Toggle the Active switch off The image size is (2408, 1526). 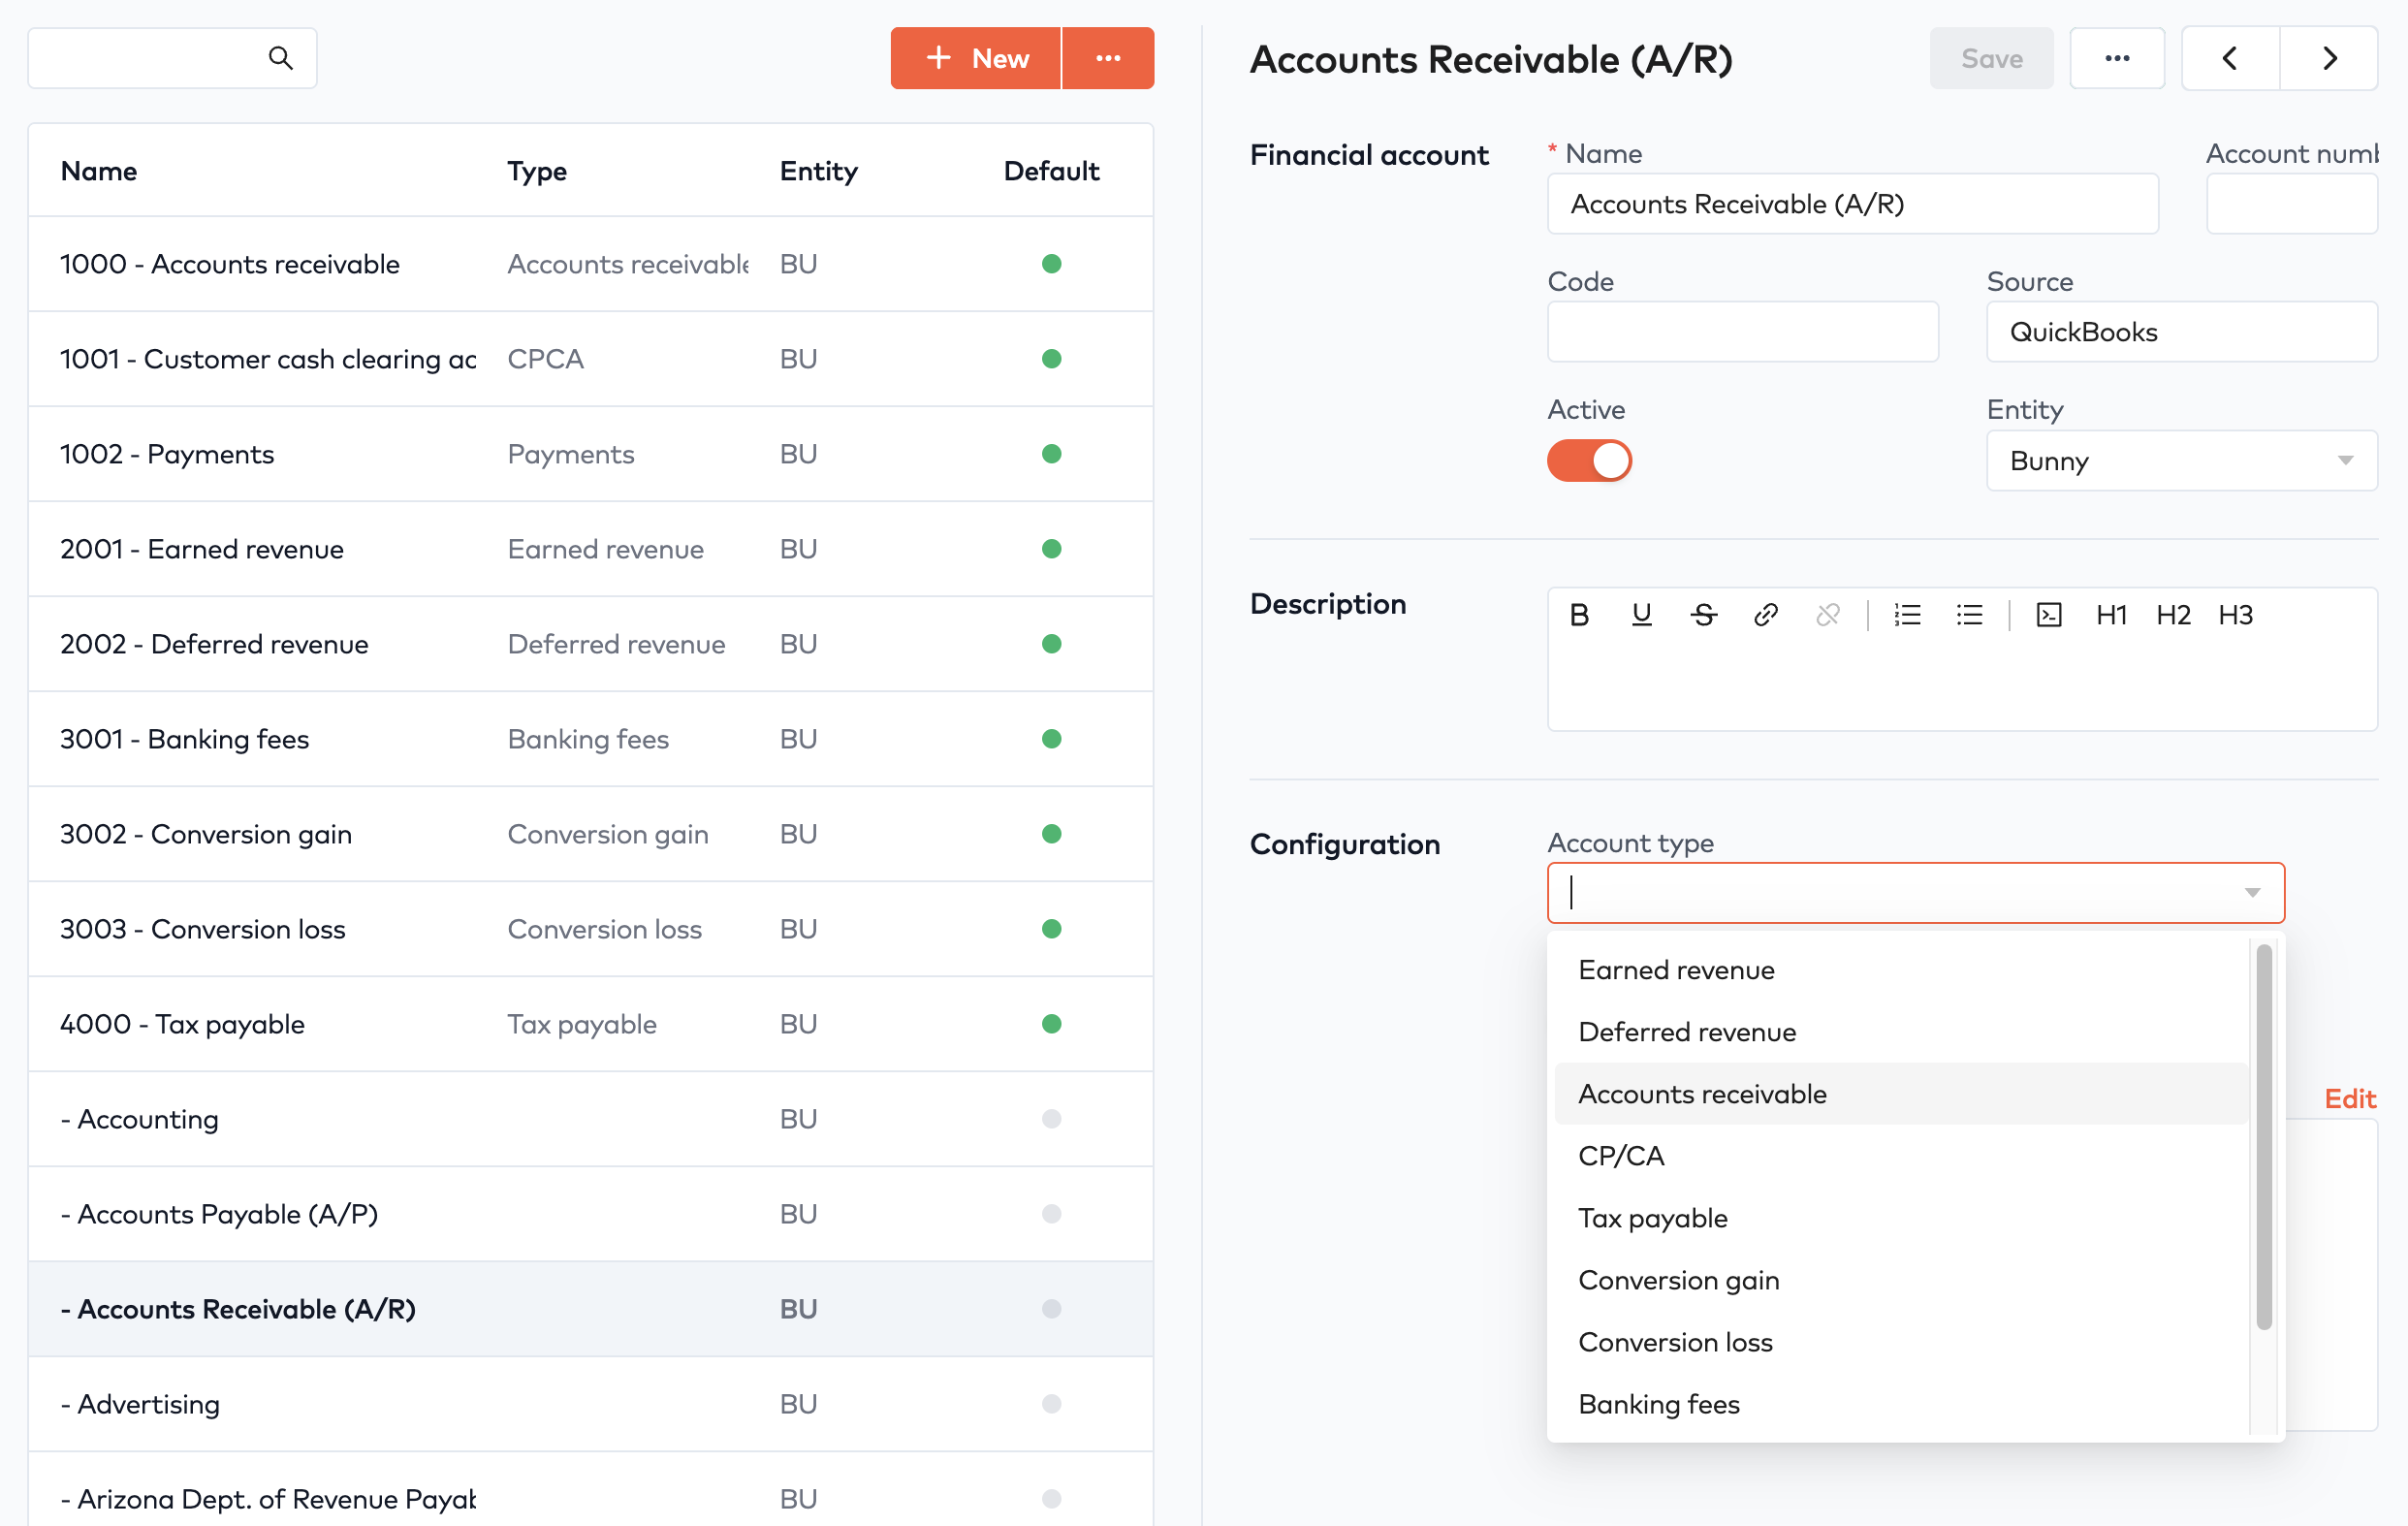(x=1589, y=461)
